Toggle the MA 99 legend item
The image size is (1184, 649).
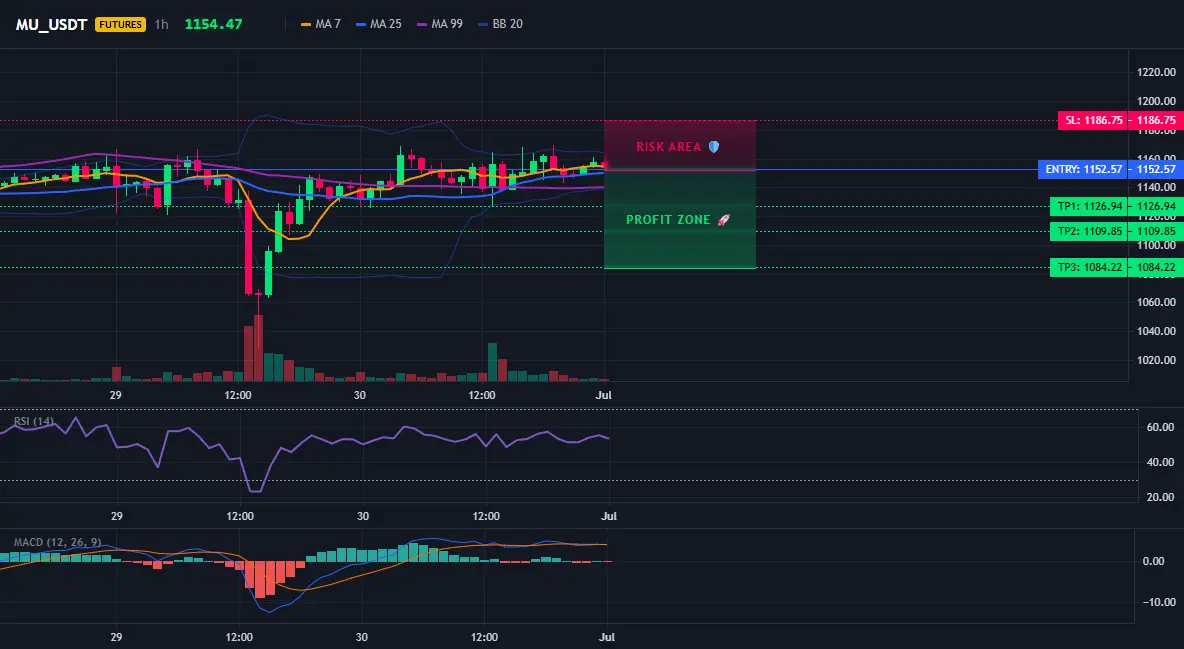coord(440,24)
